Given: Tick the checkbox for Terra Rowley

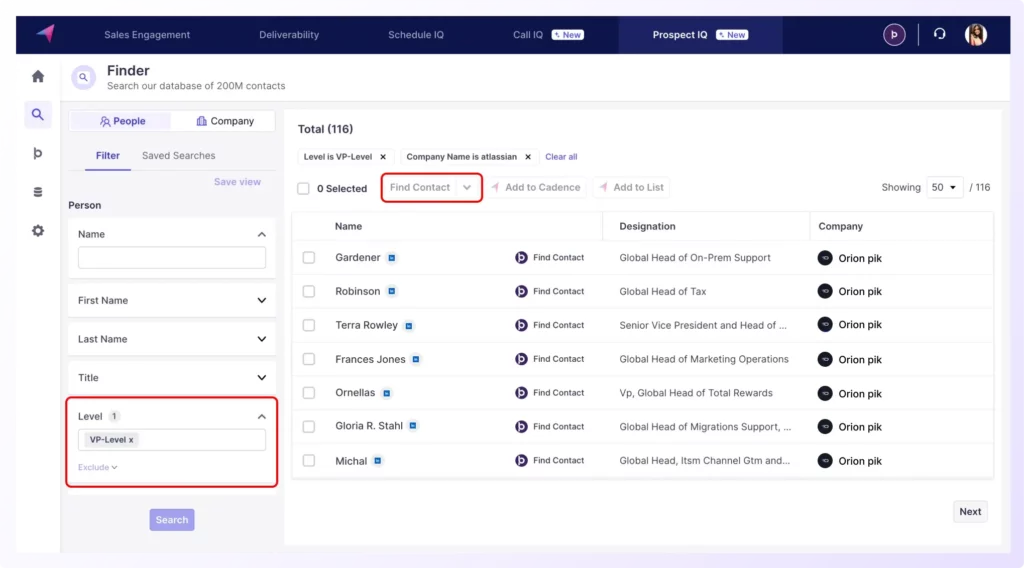Looking at the screenshot, I should click(x=309, y=325).
